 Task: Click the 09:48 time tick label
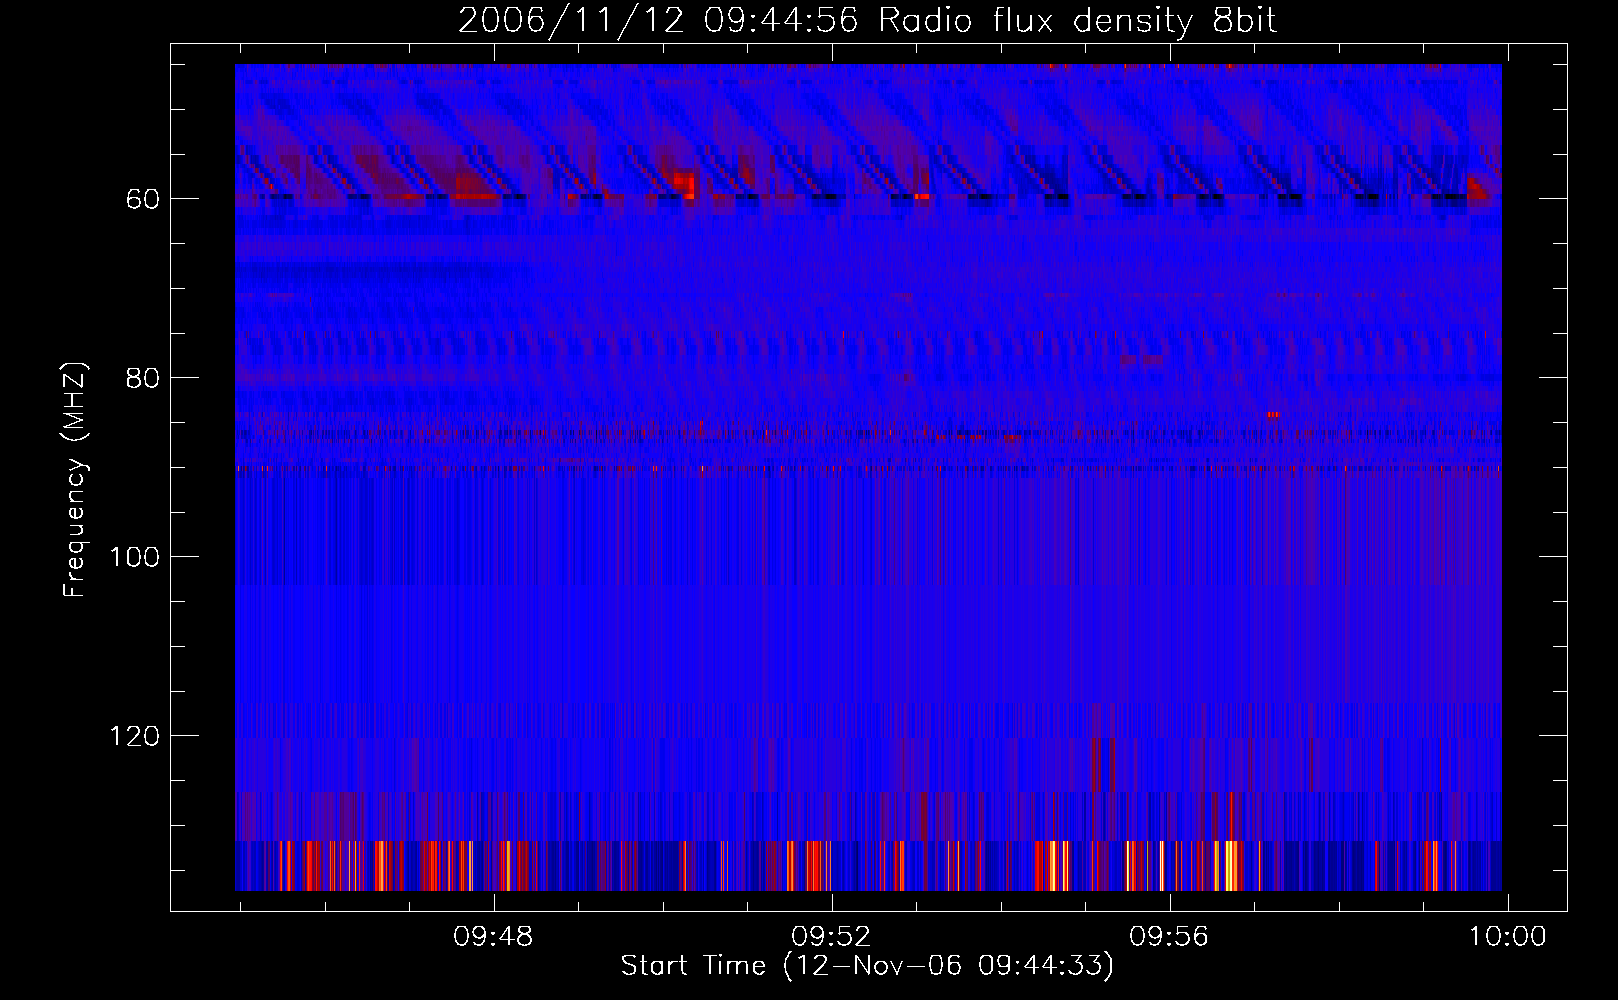[x=493, y=937]
